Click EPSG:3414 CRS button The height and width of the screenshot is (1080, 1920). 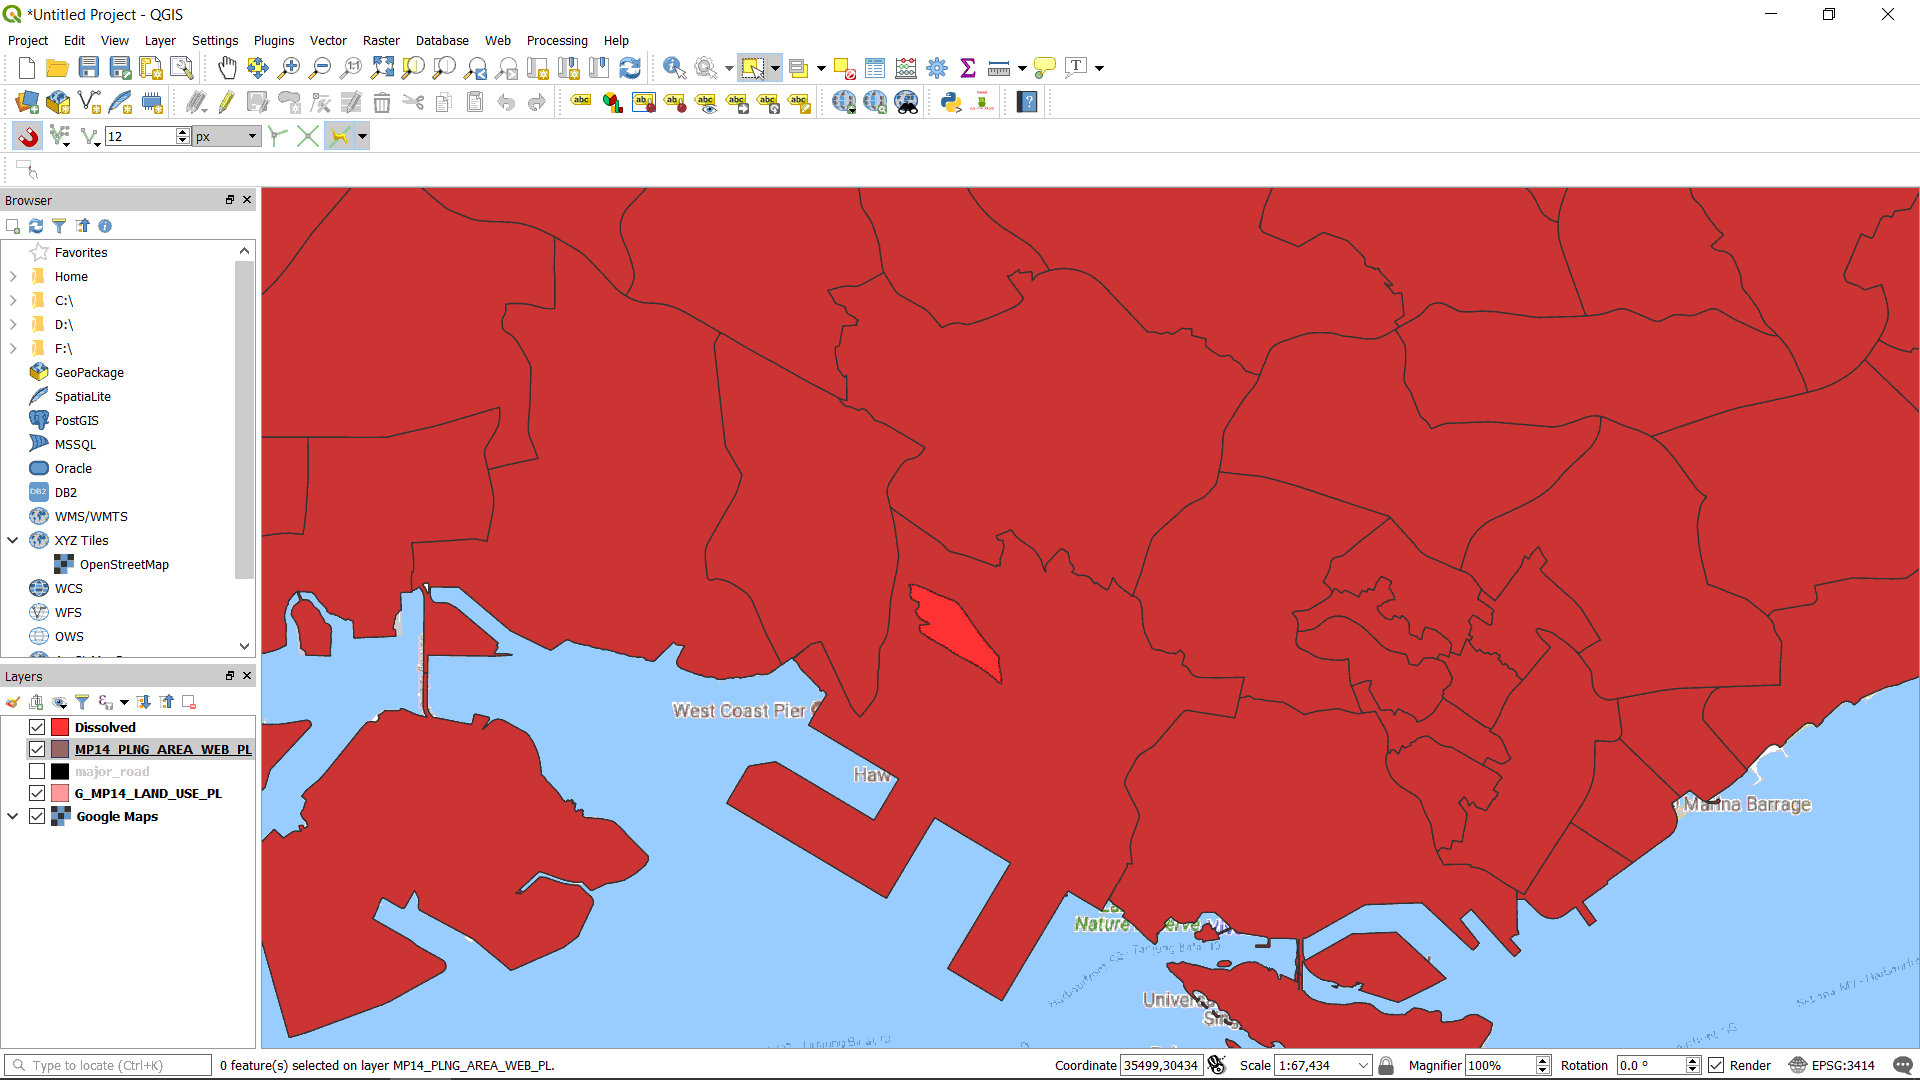coord(1832,1065)
